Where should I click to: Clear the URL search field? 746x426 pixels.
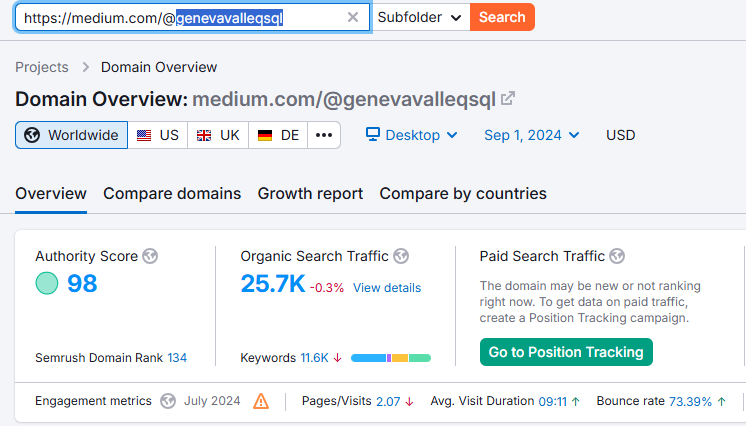353,18
